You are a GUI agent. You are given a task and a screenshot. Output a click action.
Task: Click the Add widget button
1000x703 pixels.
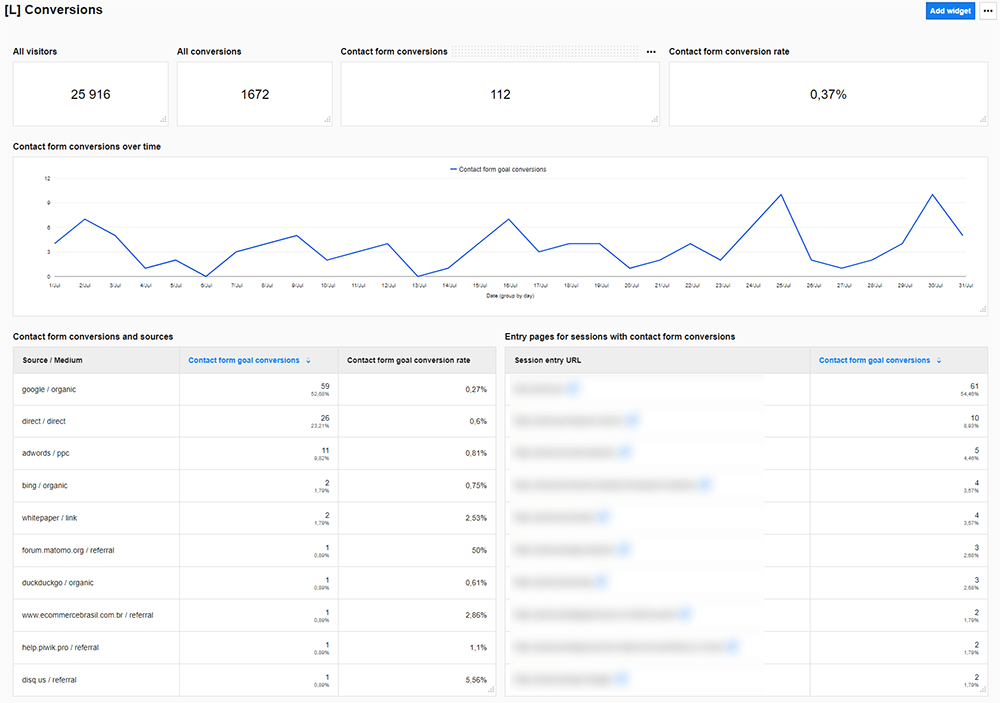[949, 11]
